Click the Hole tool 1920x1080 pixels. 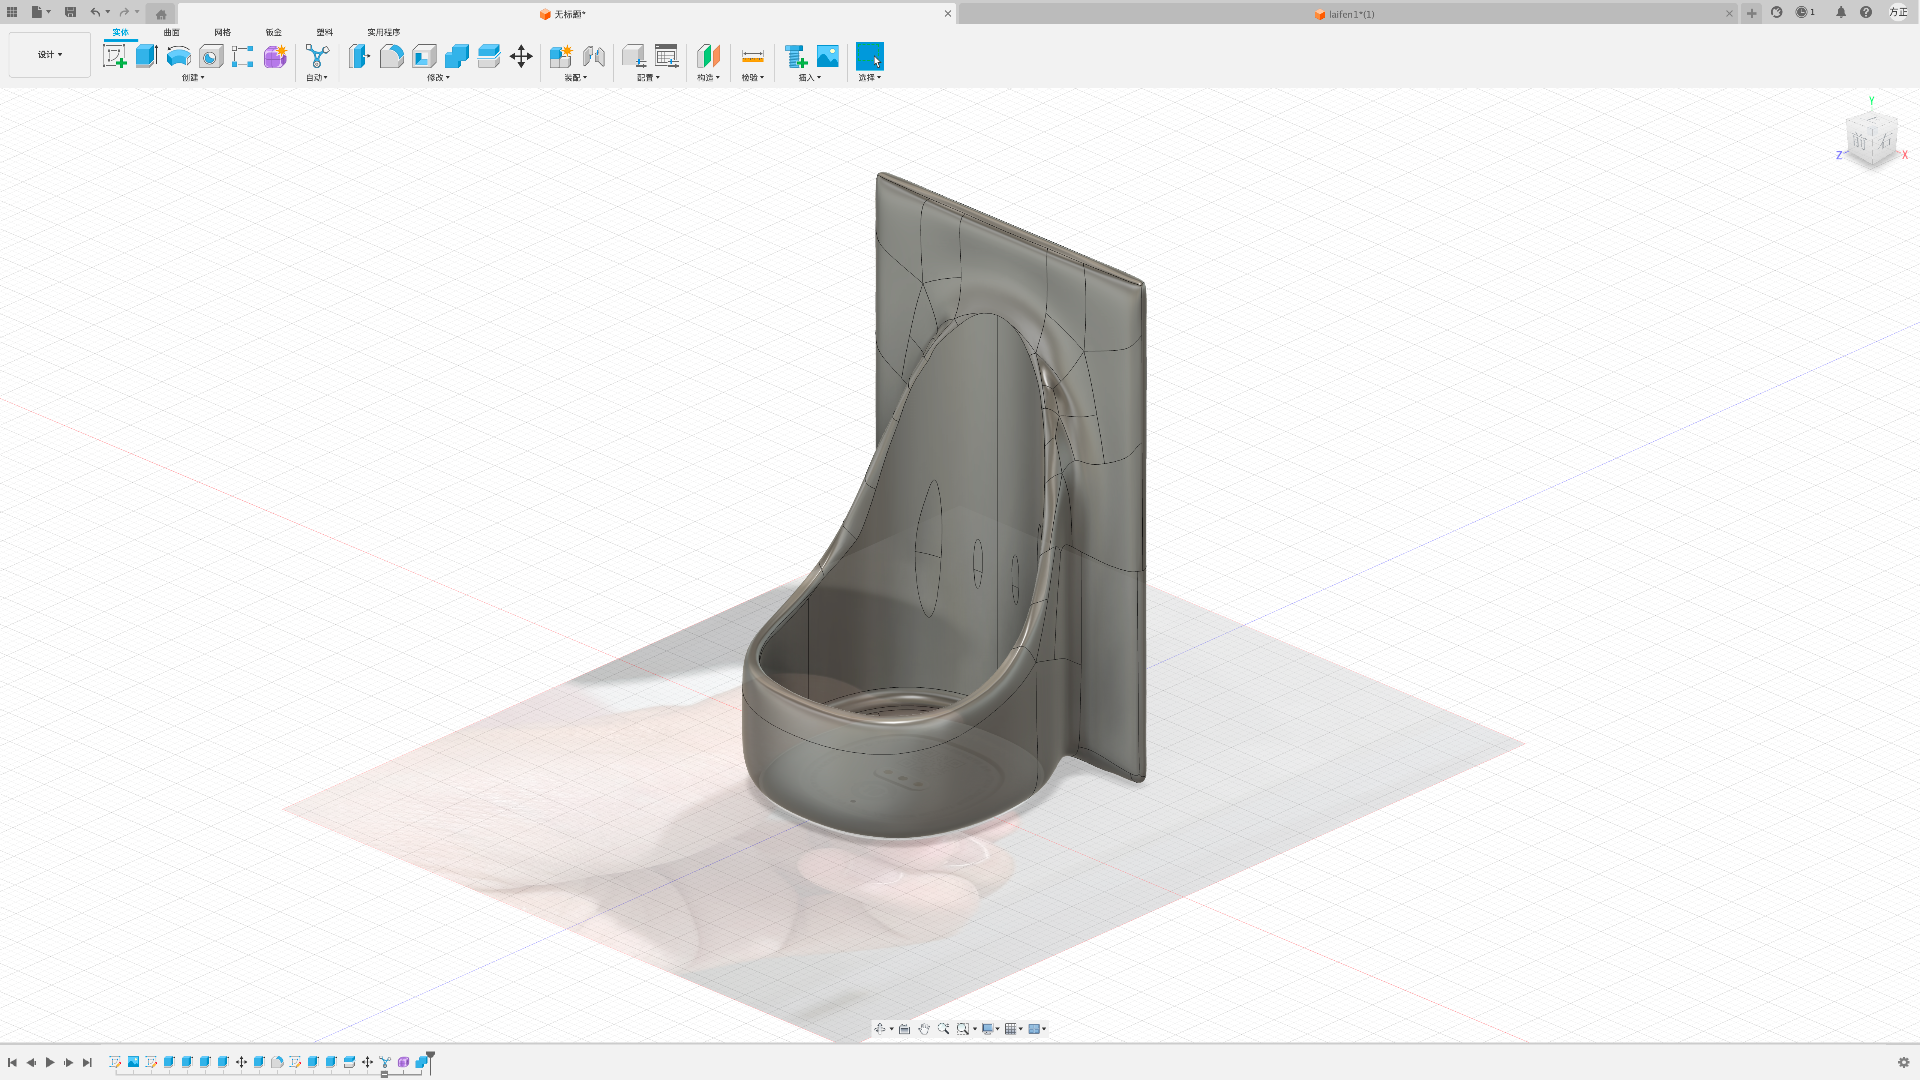[211, 57]
